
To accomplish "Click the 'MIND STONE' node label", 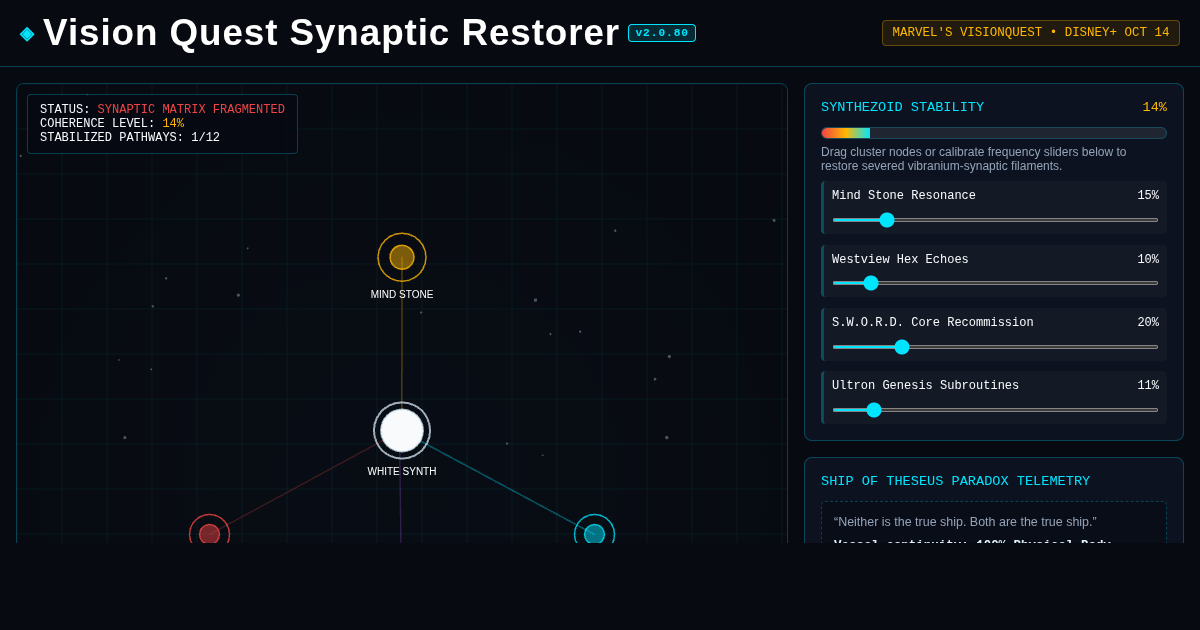I will click(402, 295).
